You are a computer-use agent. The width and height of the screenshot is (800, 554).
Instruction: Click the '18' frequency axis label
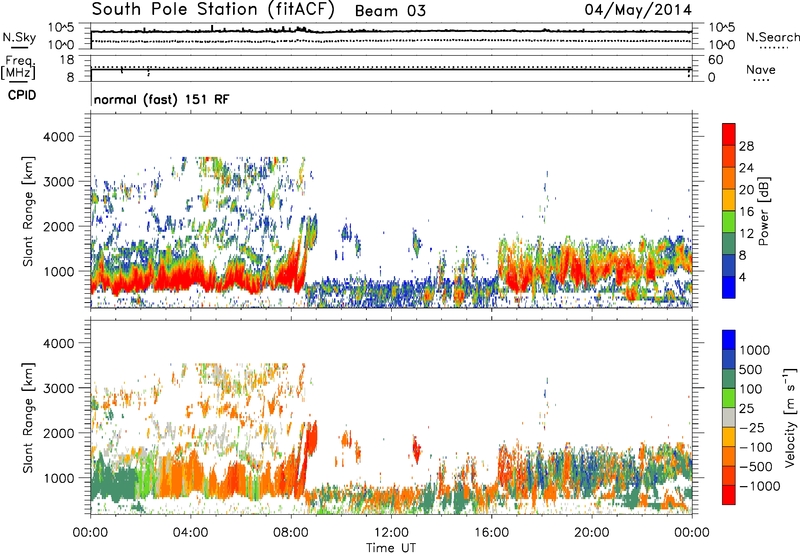(67, 60)
